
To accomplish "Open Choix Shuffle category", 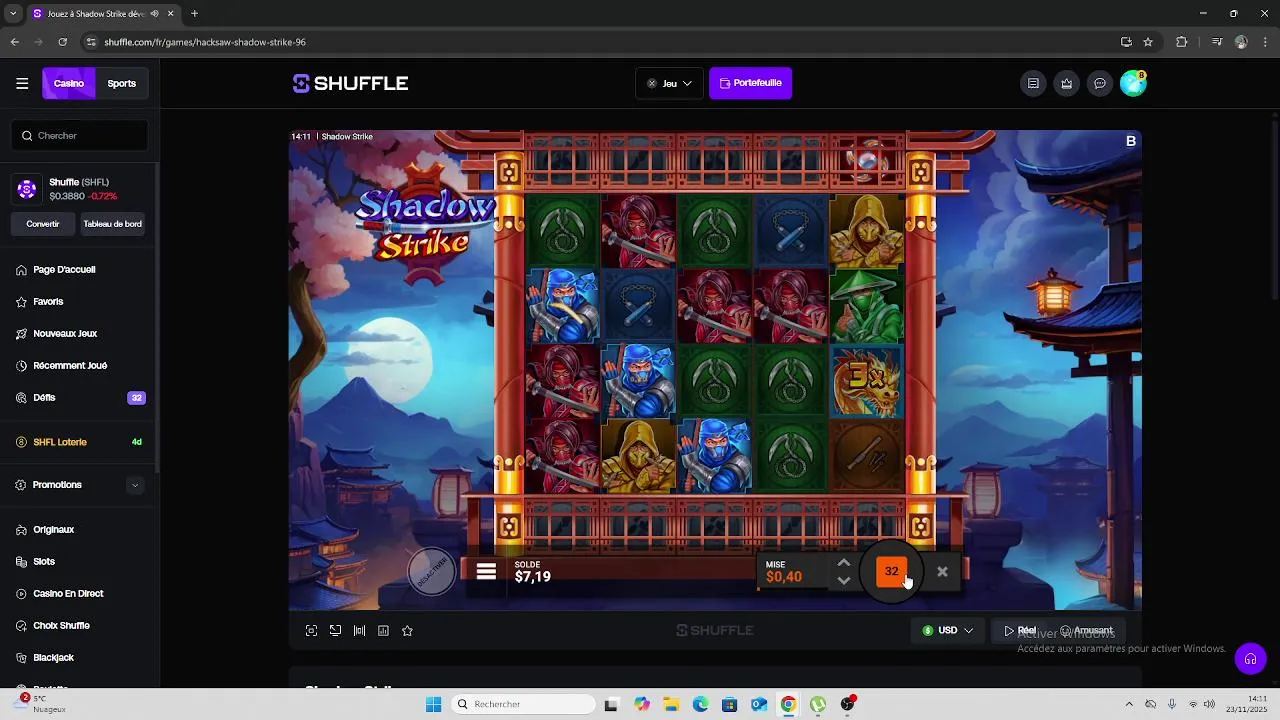I will [x=61, y=626].
